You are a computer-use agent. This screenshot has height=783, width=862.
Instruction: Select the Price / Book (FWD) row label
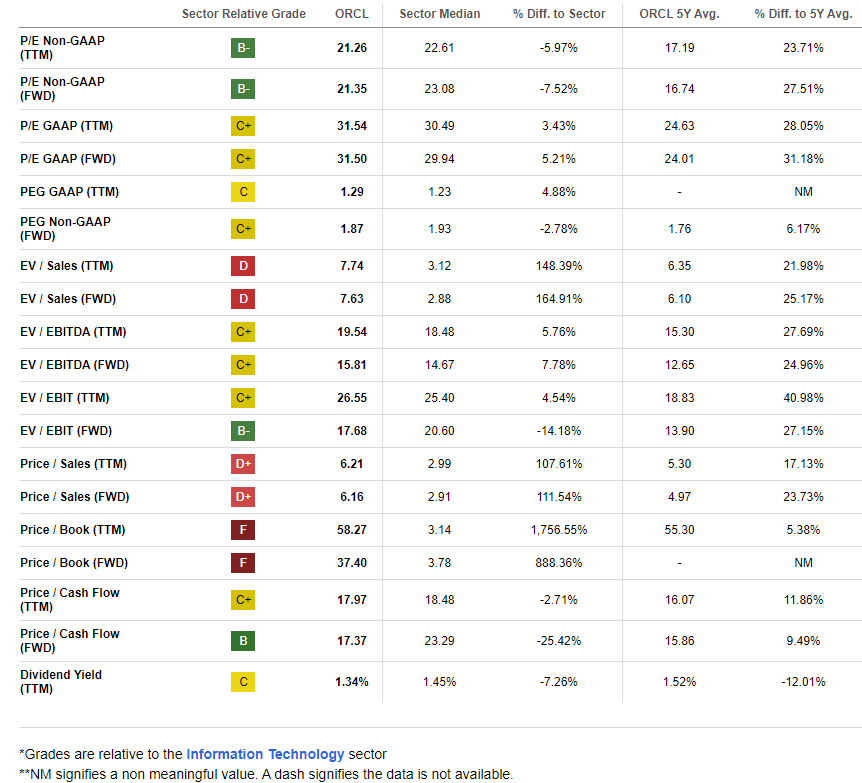tap(74, 563)
